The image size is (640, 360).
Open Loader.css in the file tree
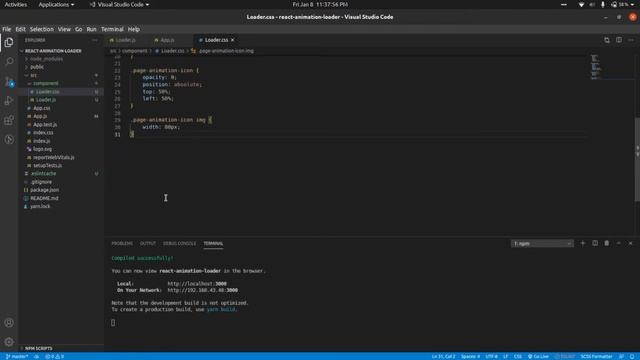47,91
